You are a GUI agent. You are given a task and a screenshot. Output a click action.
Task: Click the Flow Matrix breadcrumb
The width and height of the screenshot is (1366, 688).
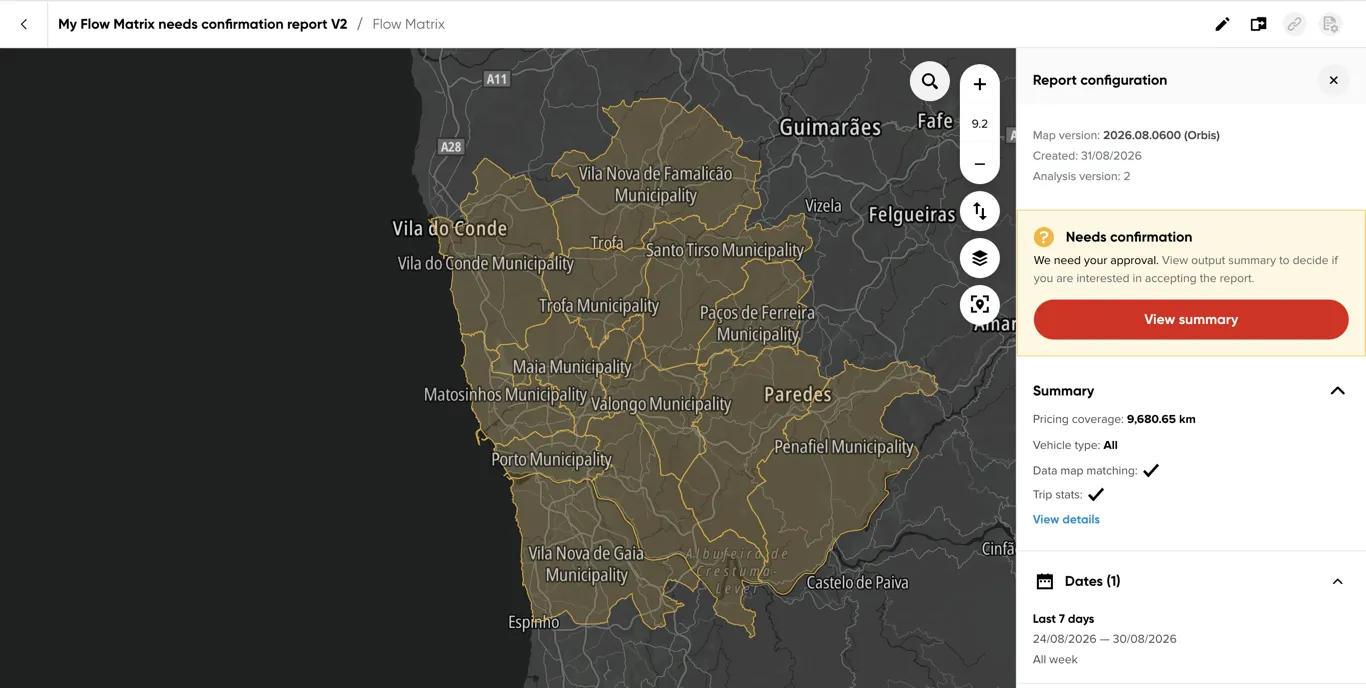[408, 24]
